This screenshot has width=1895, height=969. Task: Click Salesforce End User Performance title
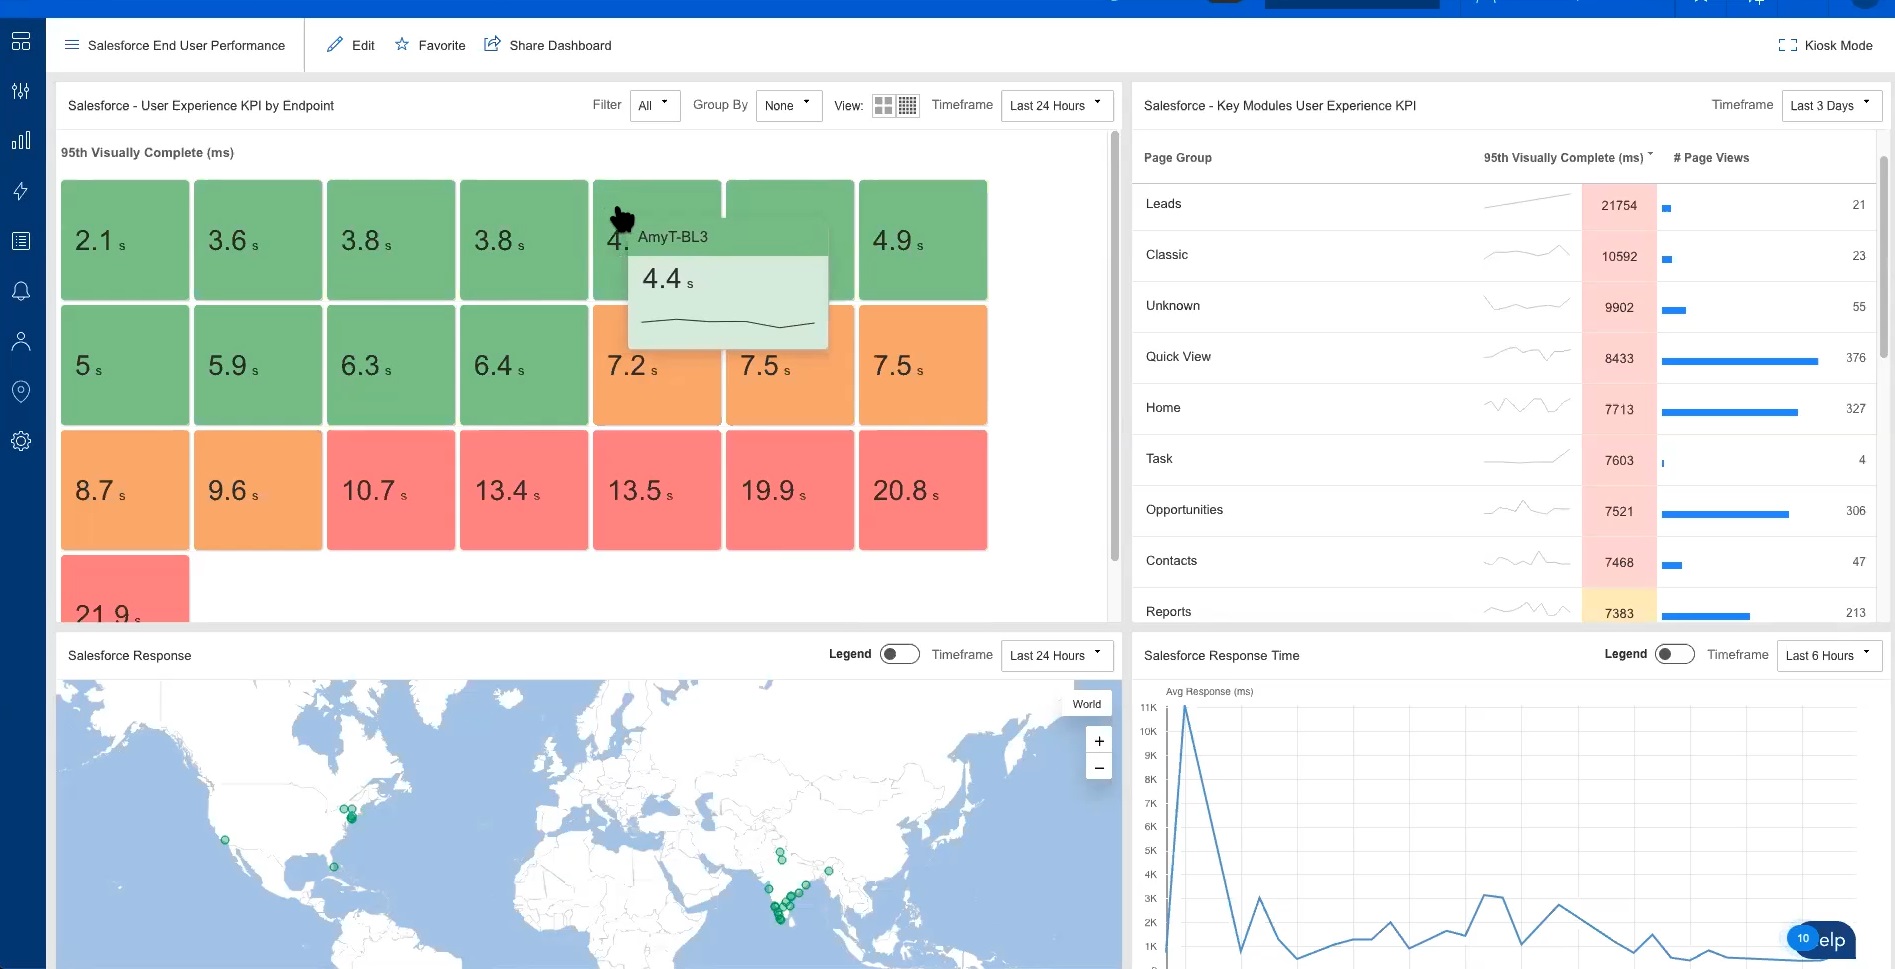[x=186, y=45]
